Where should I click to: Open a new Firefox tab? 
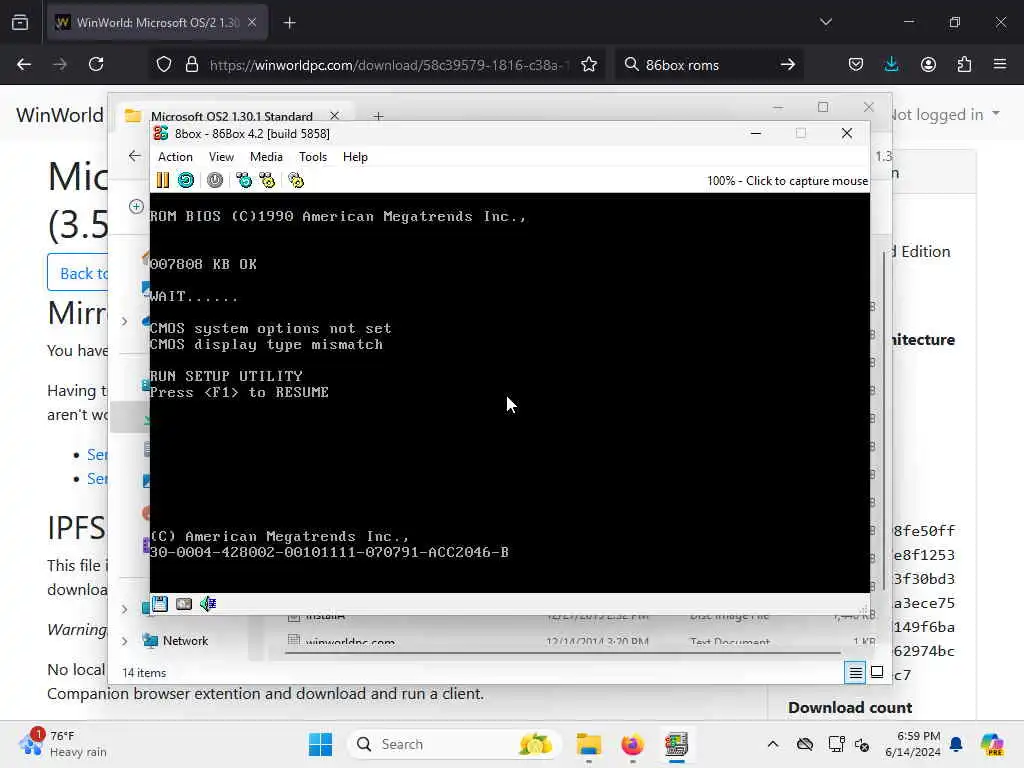(x=290, y=23)
